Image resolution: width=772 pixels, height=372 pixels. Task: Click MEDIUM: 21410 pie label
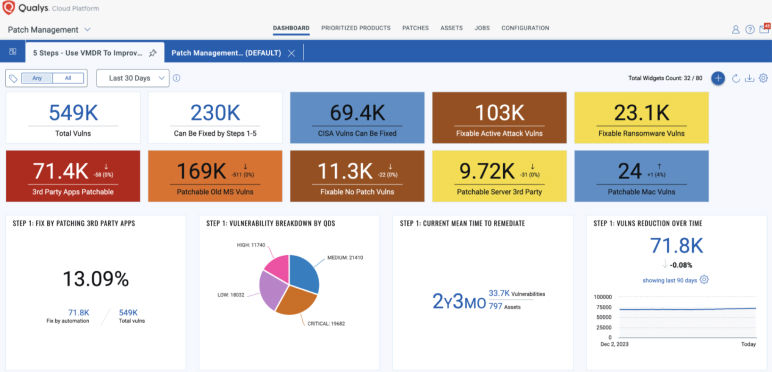345,257
